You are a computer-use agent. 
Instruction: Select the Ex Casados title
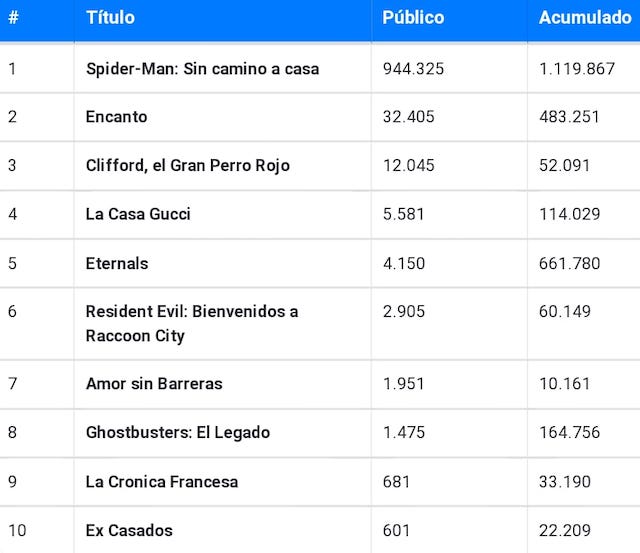click(129, 531)
